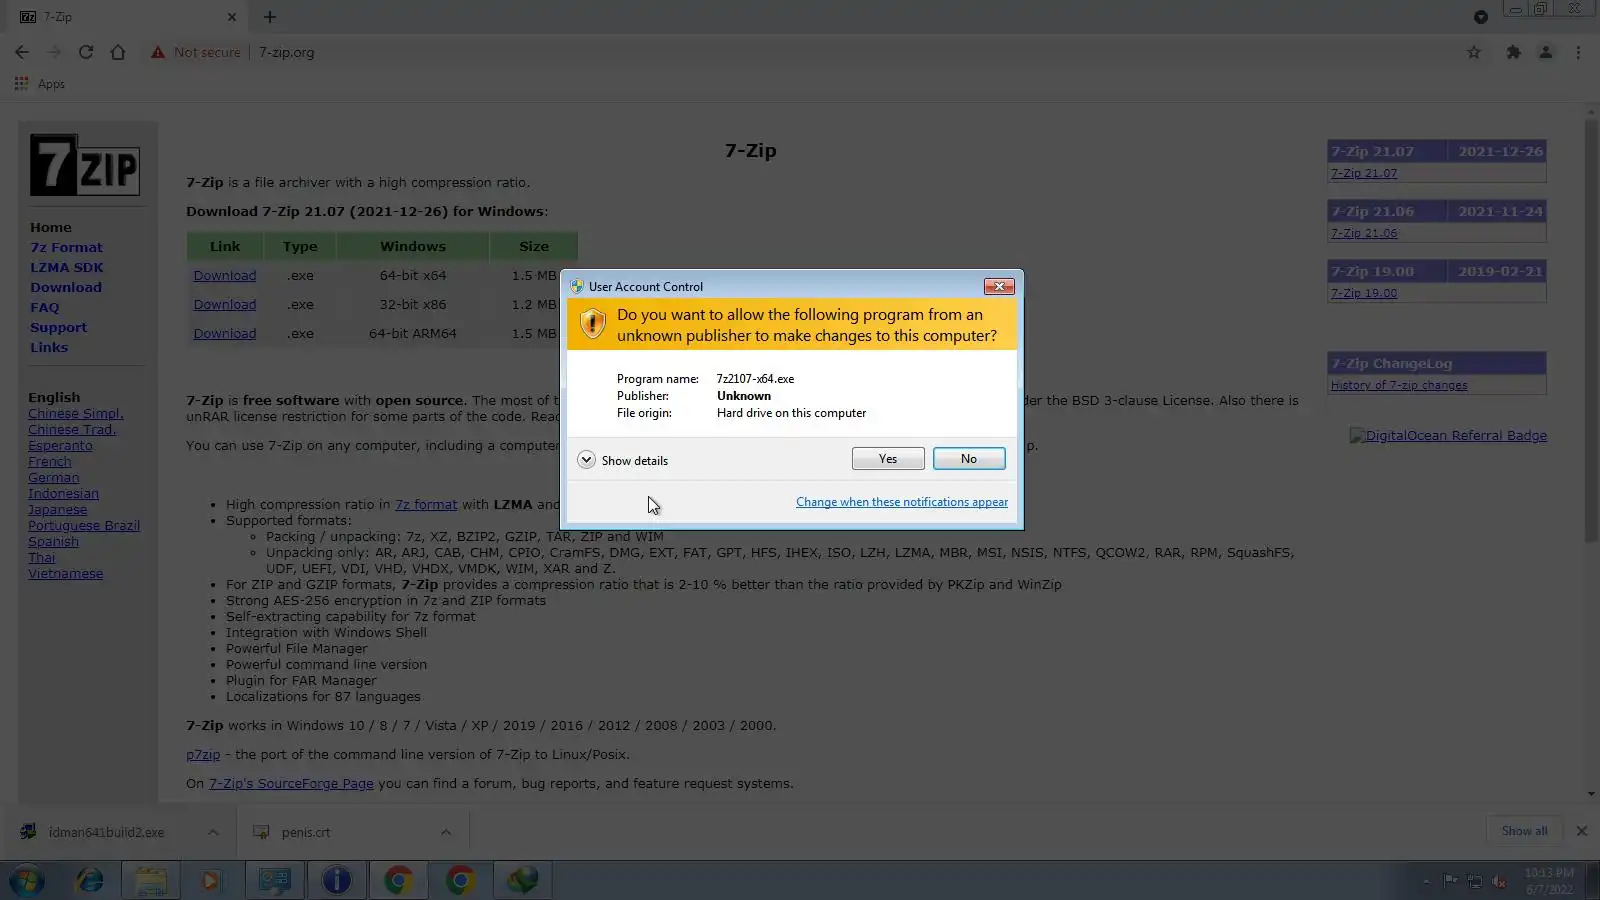Open the Chrome profile icon
This screenshot has width=1600, height=900.
[x=1546, y=52]
